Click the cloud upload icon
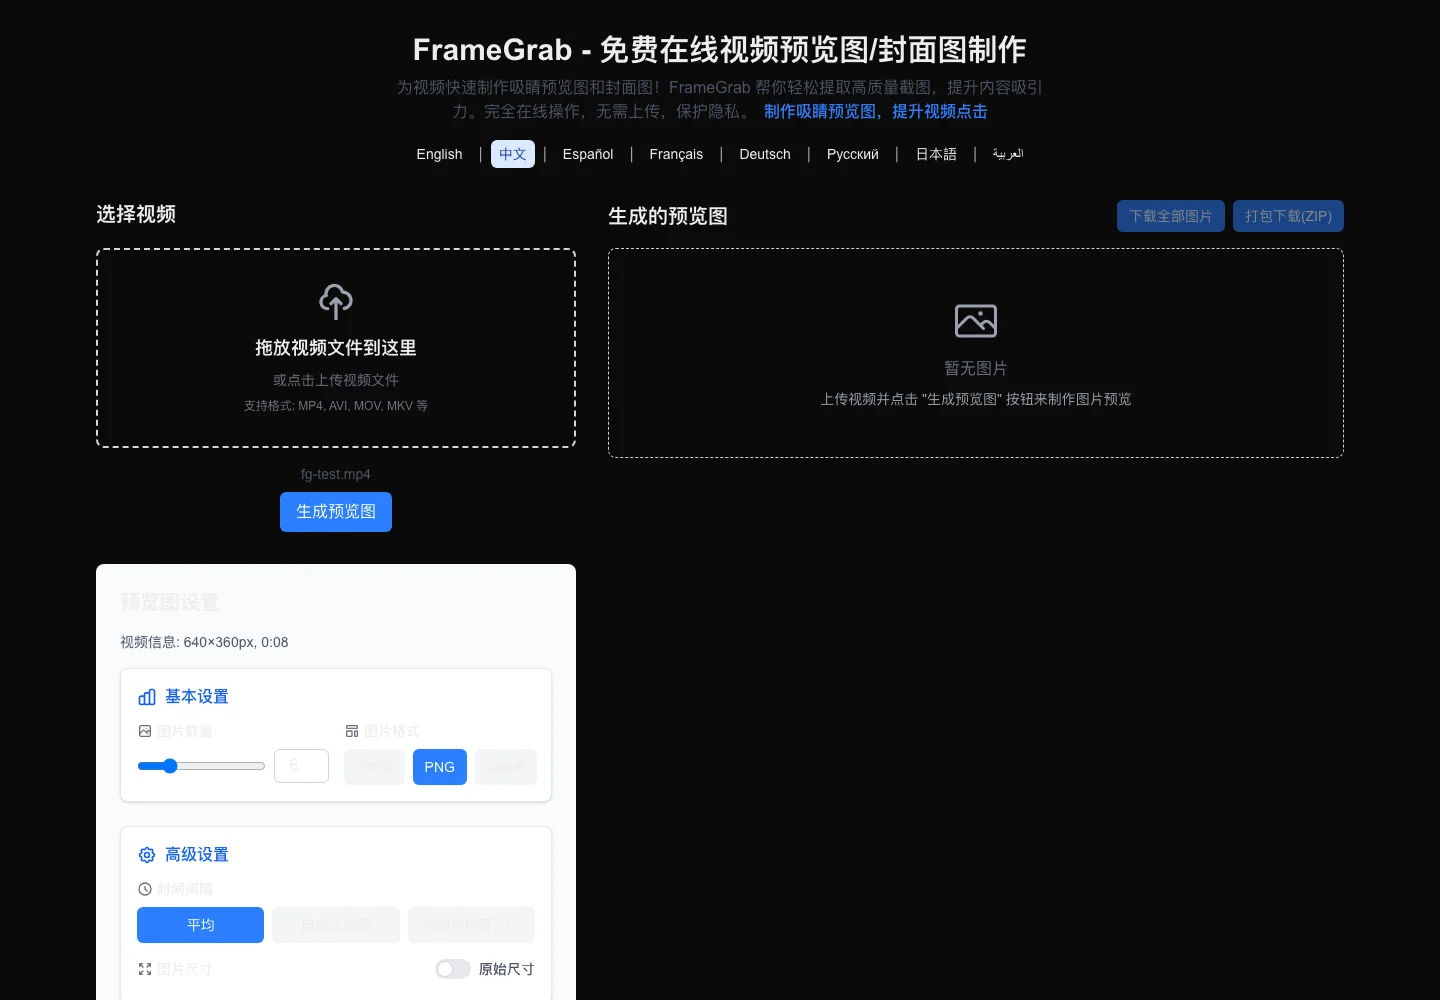This screenshot has width=1440, height=1000. [336, 301]
